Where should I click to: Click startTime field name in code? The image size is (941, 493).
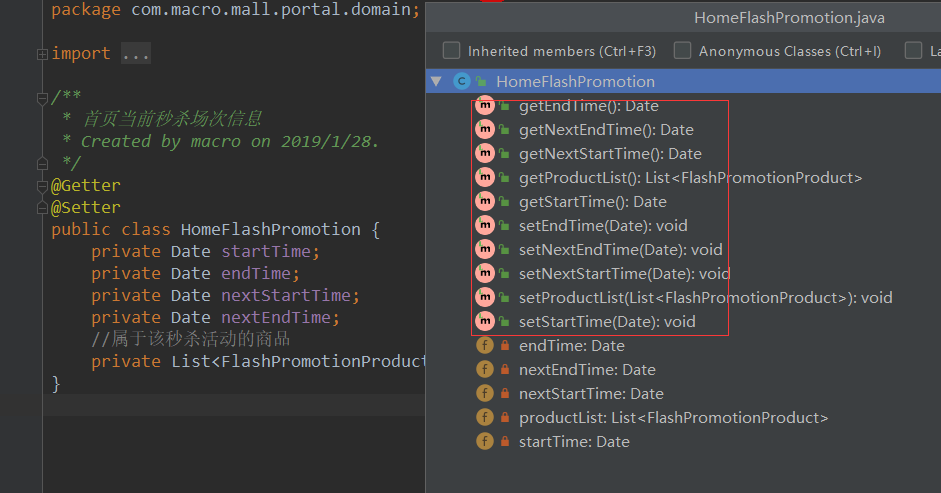266,252
